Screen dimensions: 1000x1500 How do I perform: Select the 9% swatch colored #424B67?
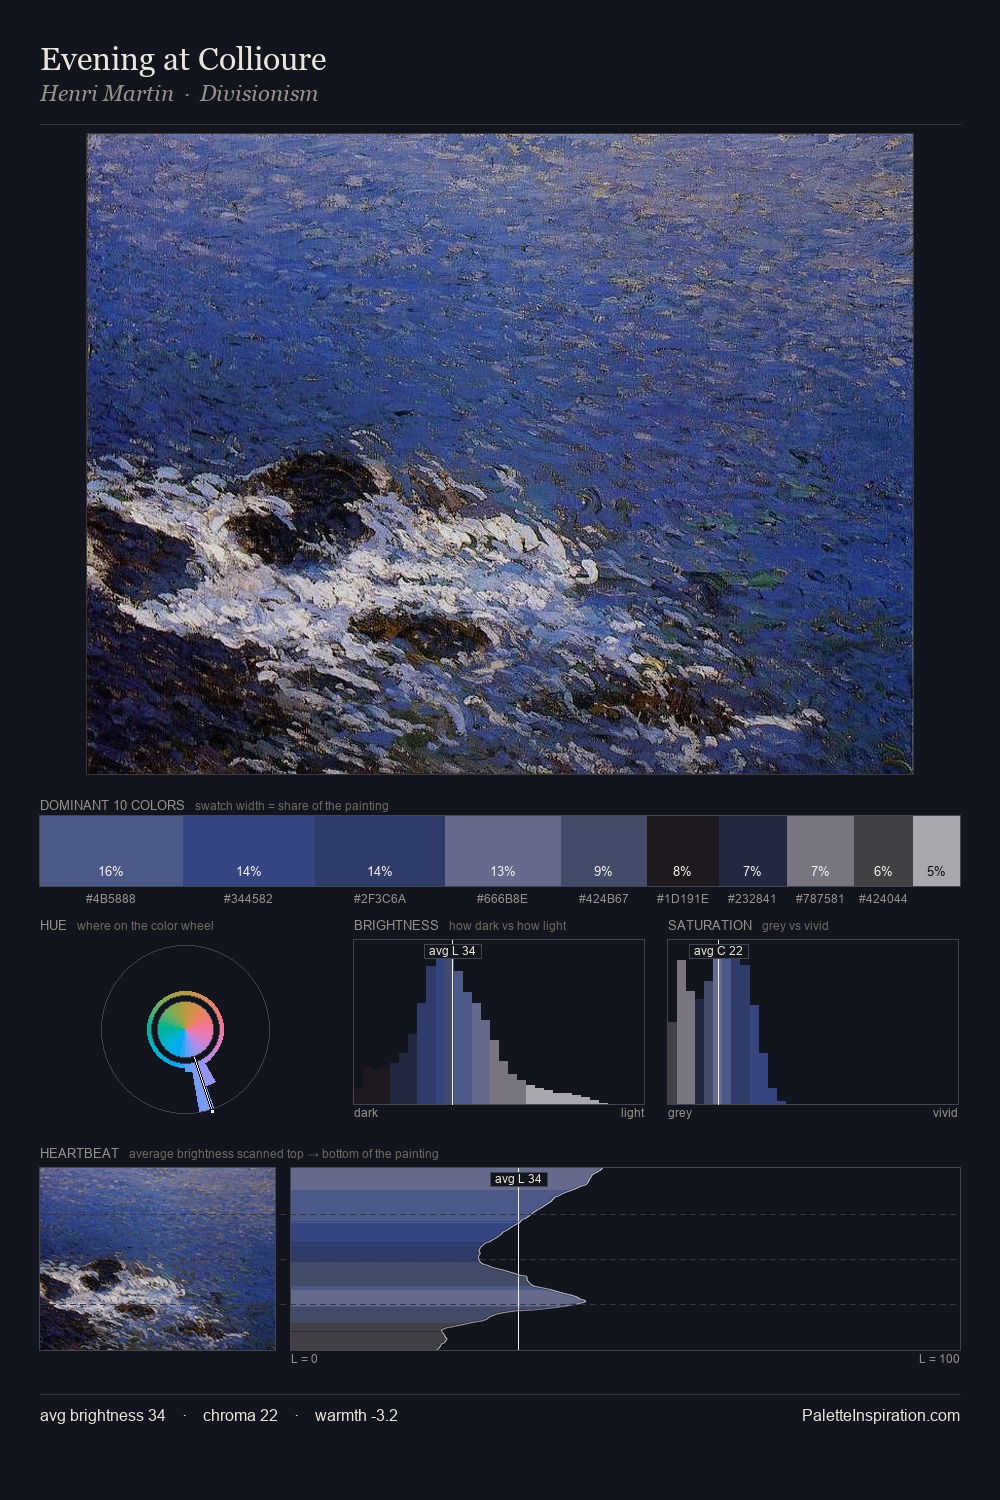point(604,851)
